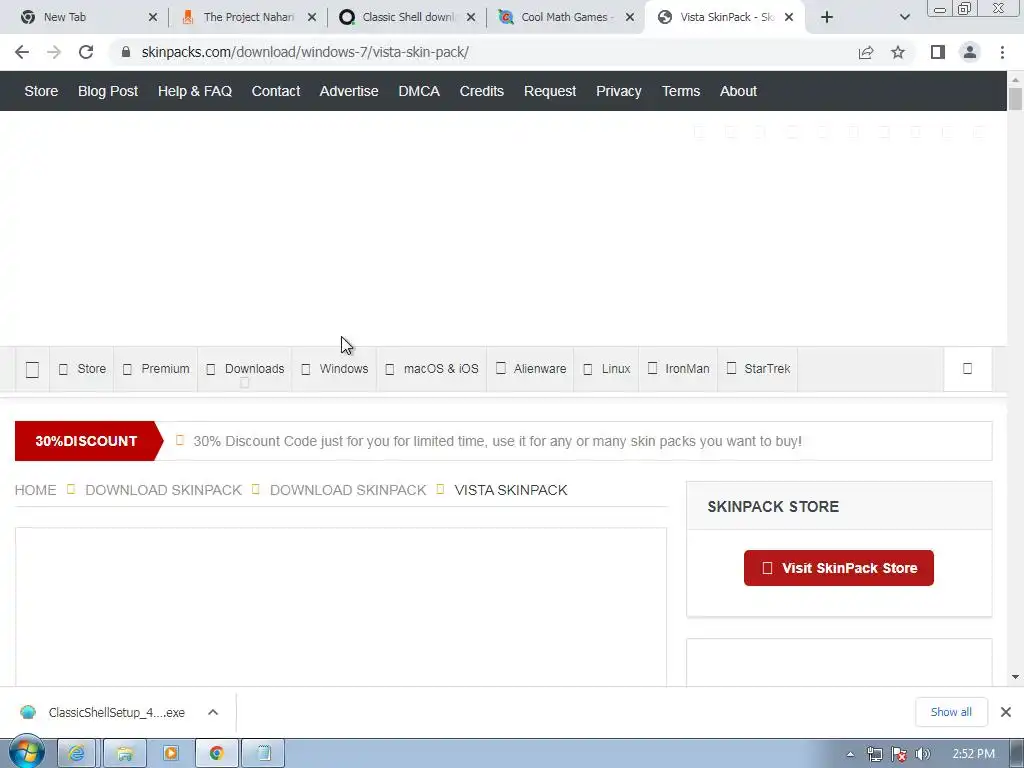Open the About page
The height and width of the screenshot is (768, 1024).
[738, 91]
